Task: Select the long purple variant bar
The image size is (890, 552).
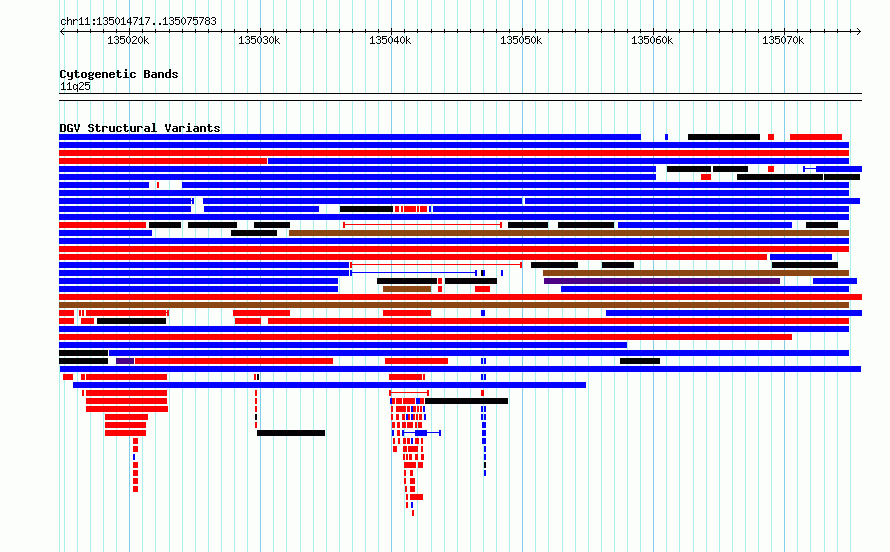Action: [662, 281]
